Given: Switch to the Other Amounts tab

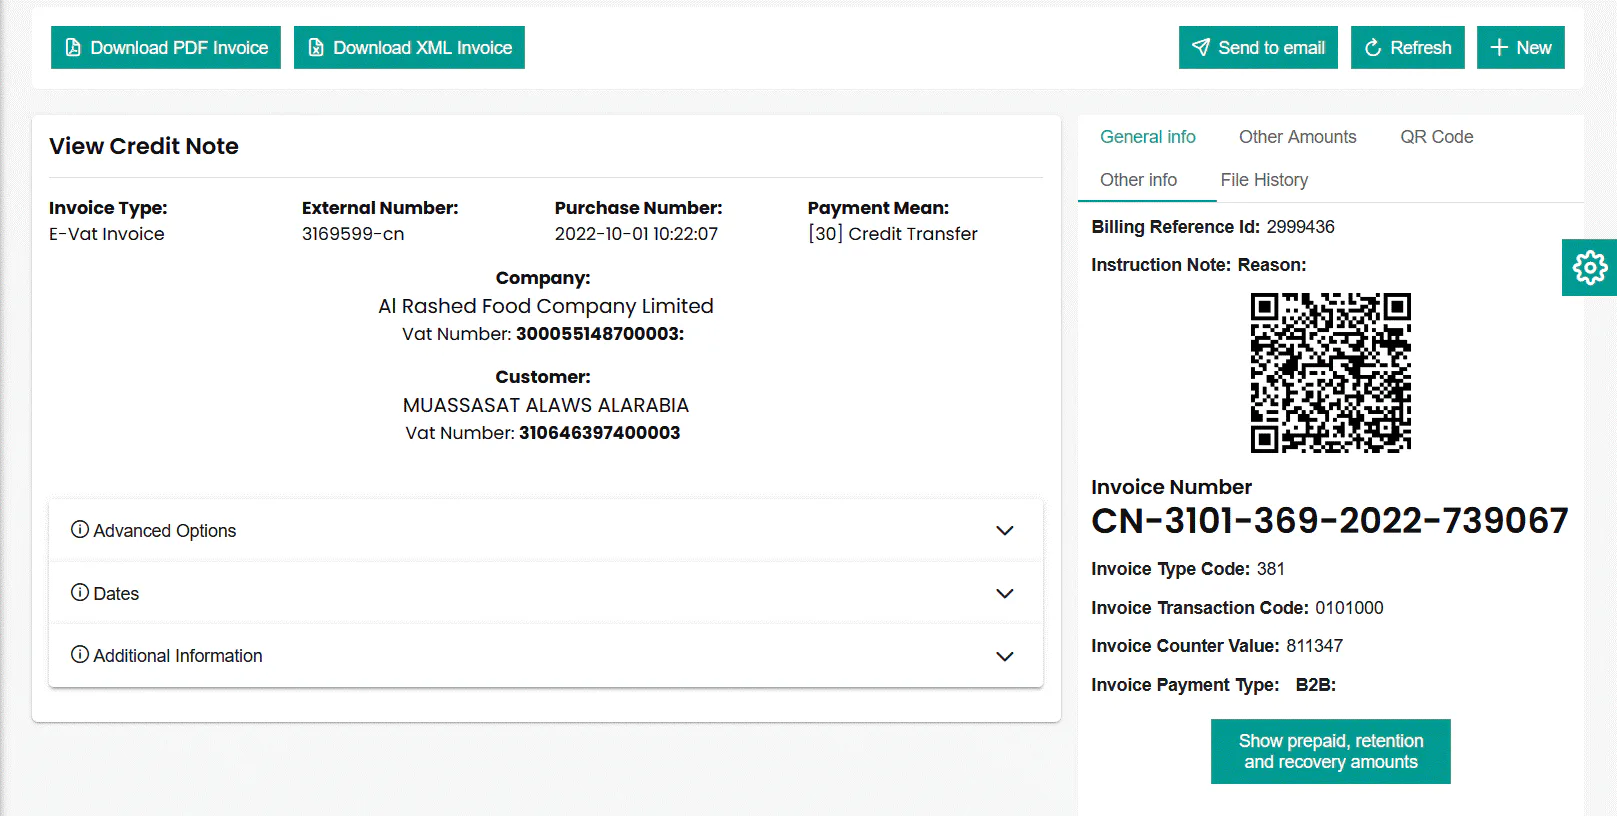Looking at the screenshot, I should [1297, 137].
